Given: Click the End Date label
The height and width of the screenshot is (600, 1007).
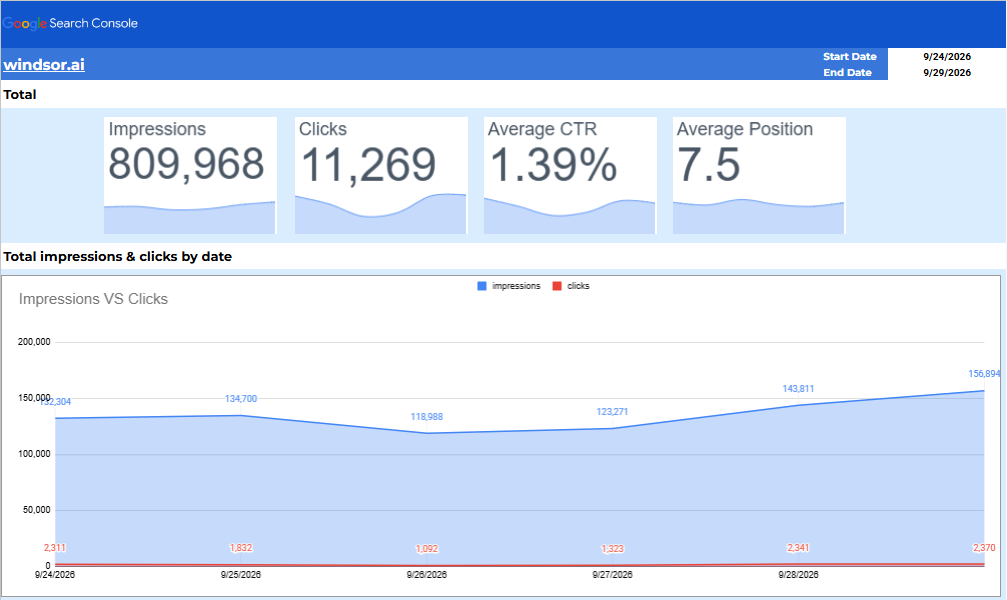Looking at the screenshot, I should pyautogui.click(x=848, y=73).
